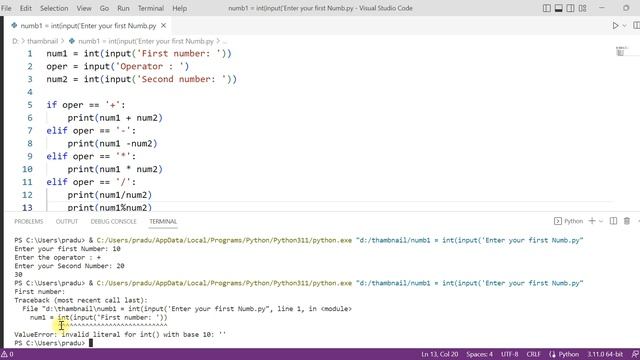Click the File path line in traceback
The height and width of the screenshot is (360, 640).
[x=187, y=309]
